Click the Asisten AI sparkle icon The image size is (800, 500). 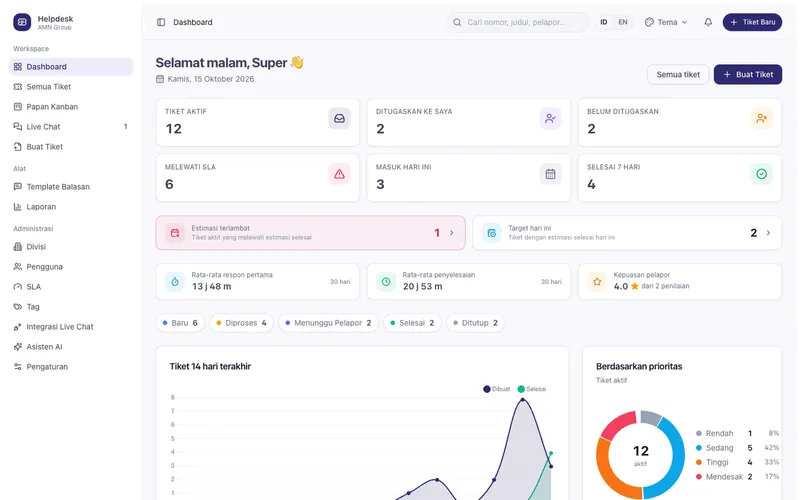[x=18, y=347]
